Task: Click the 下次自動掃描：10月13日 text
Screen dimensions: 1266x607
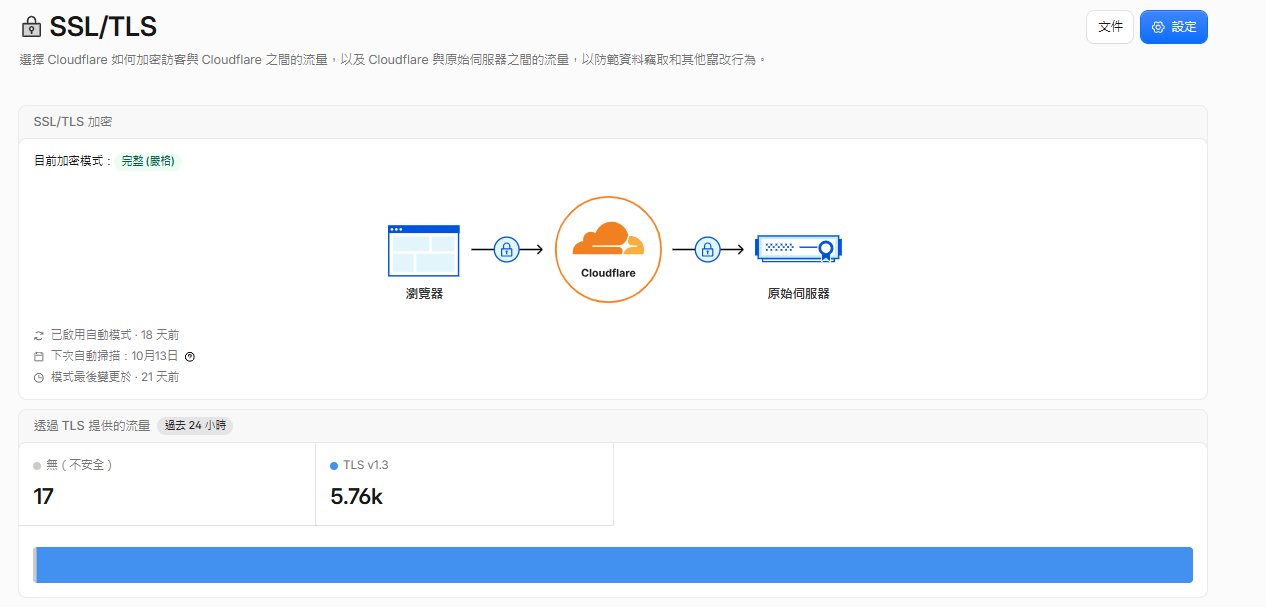Action: click(114, 356)
